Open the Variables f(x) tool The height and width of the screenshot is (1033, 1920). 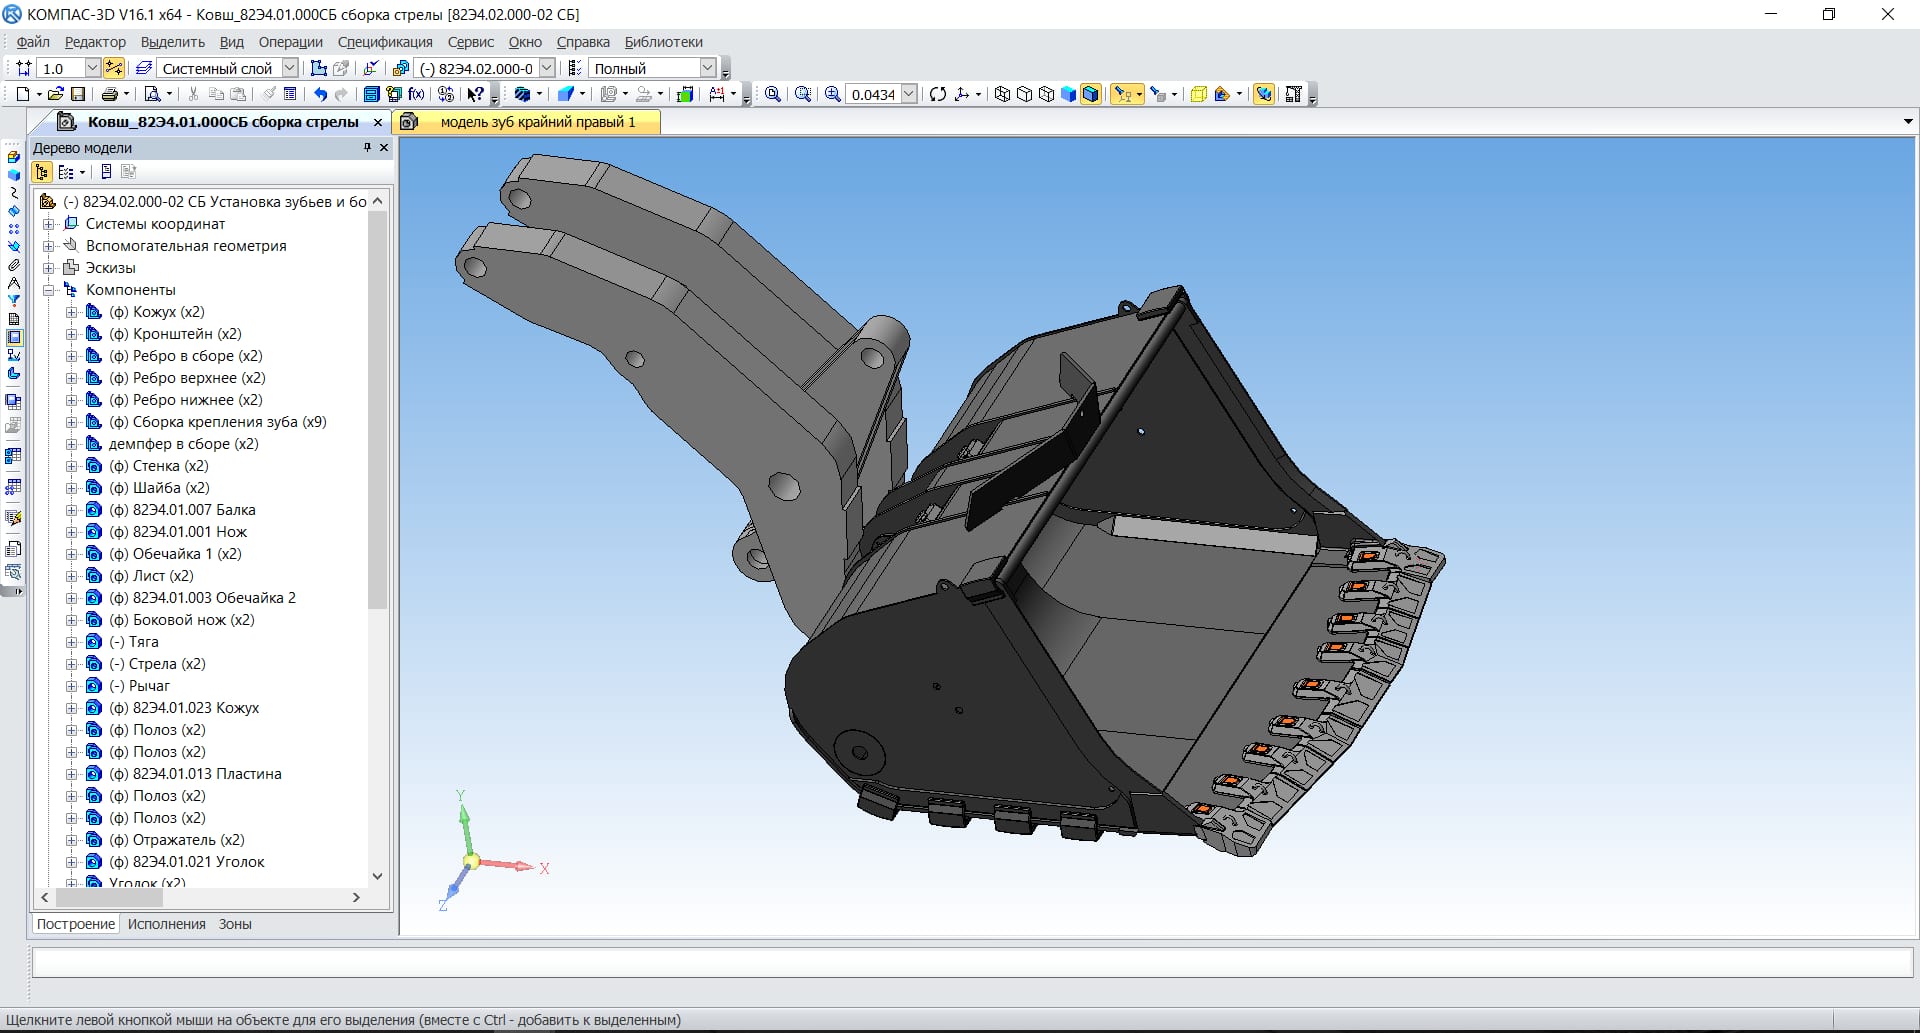point(416,94)
